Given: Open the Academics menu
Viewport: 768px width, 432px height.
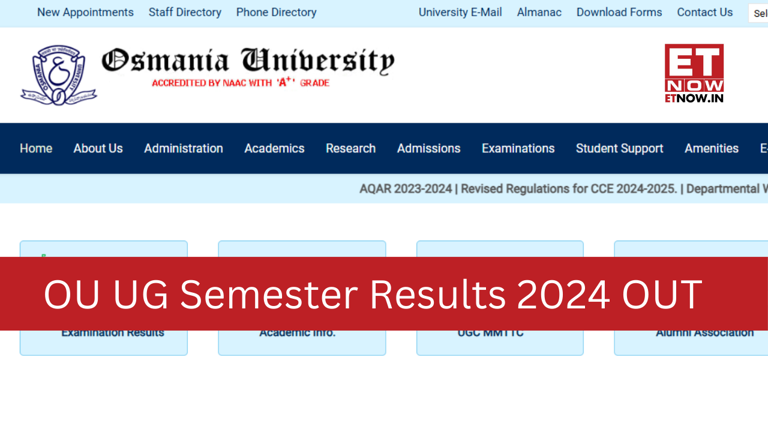Looking at the screenshot, I should pyautogui.click(x=274, y=148).
